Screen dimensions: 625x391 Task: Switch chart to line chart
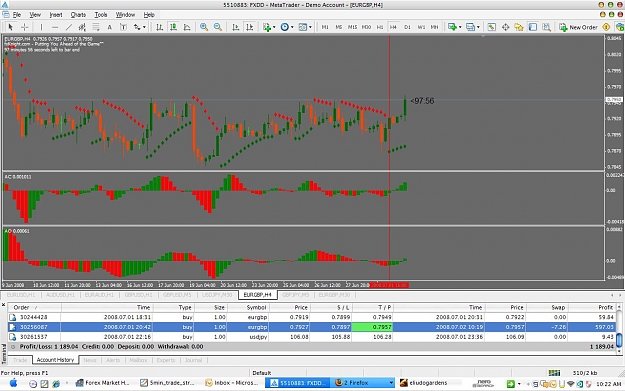[x=187, y=27]
